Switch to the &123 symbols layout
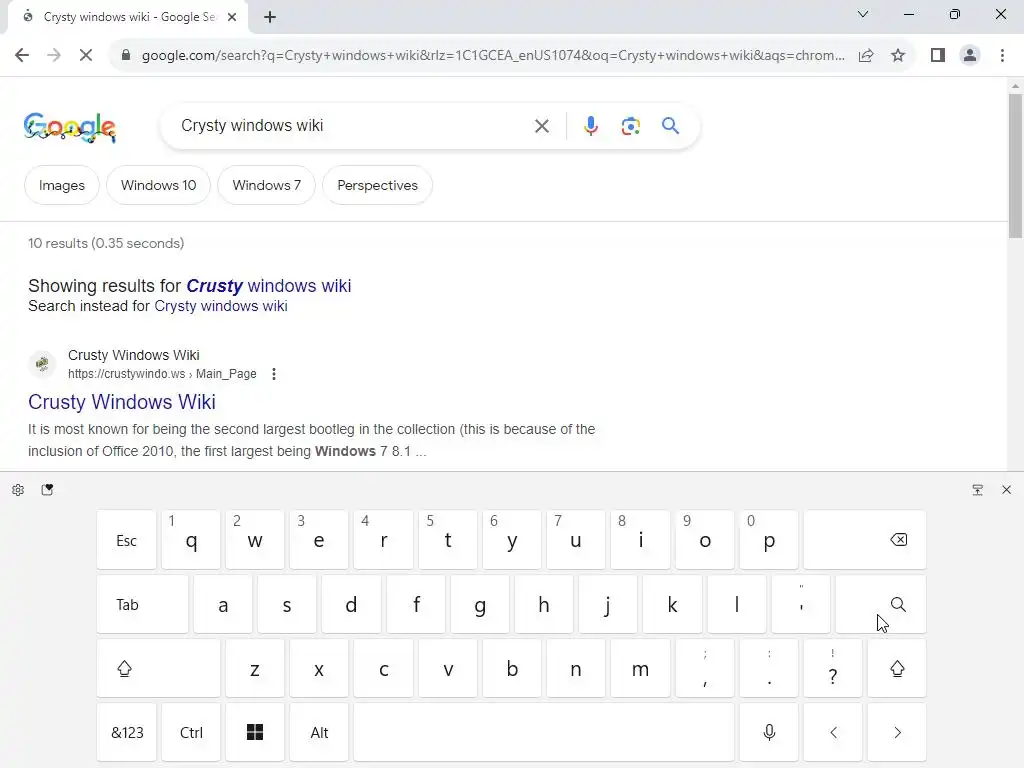Image resolution: width=1024 pixels, height=768 pixels. (x=127, y=732)
